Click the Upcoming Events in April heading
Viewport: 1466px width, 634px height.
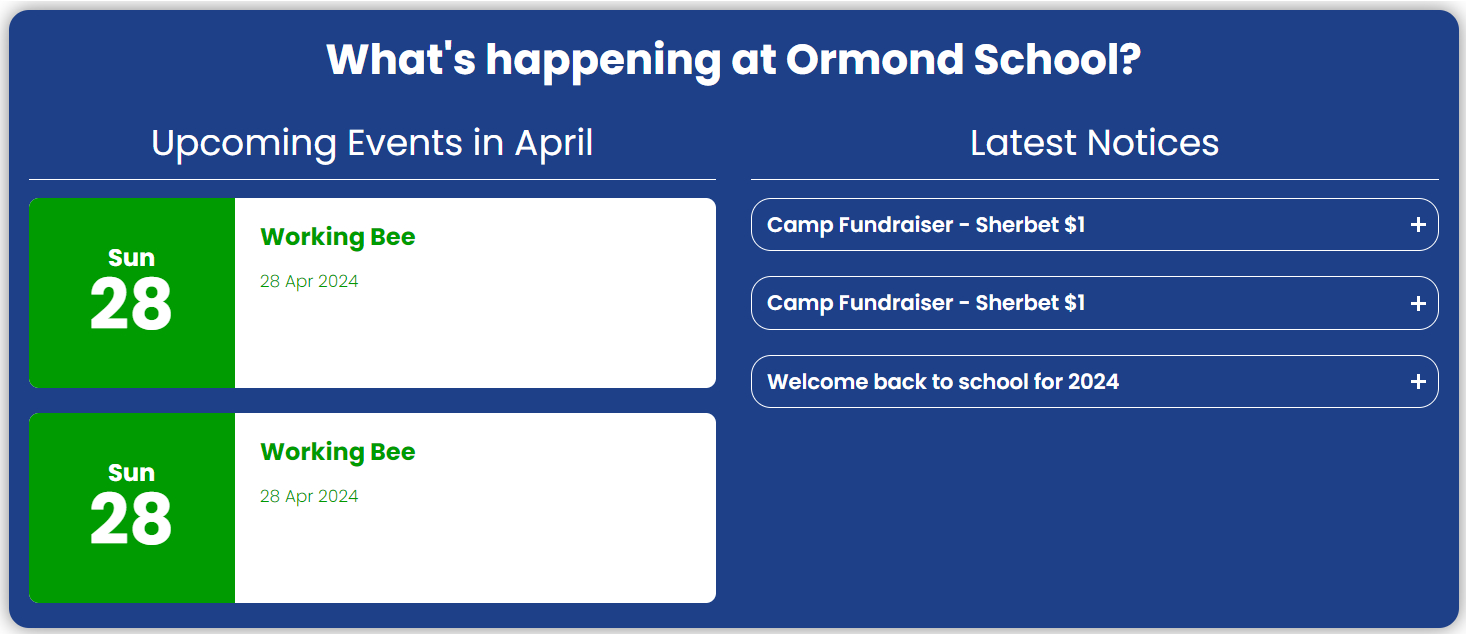pyautogui.click(x=372, y=143)
